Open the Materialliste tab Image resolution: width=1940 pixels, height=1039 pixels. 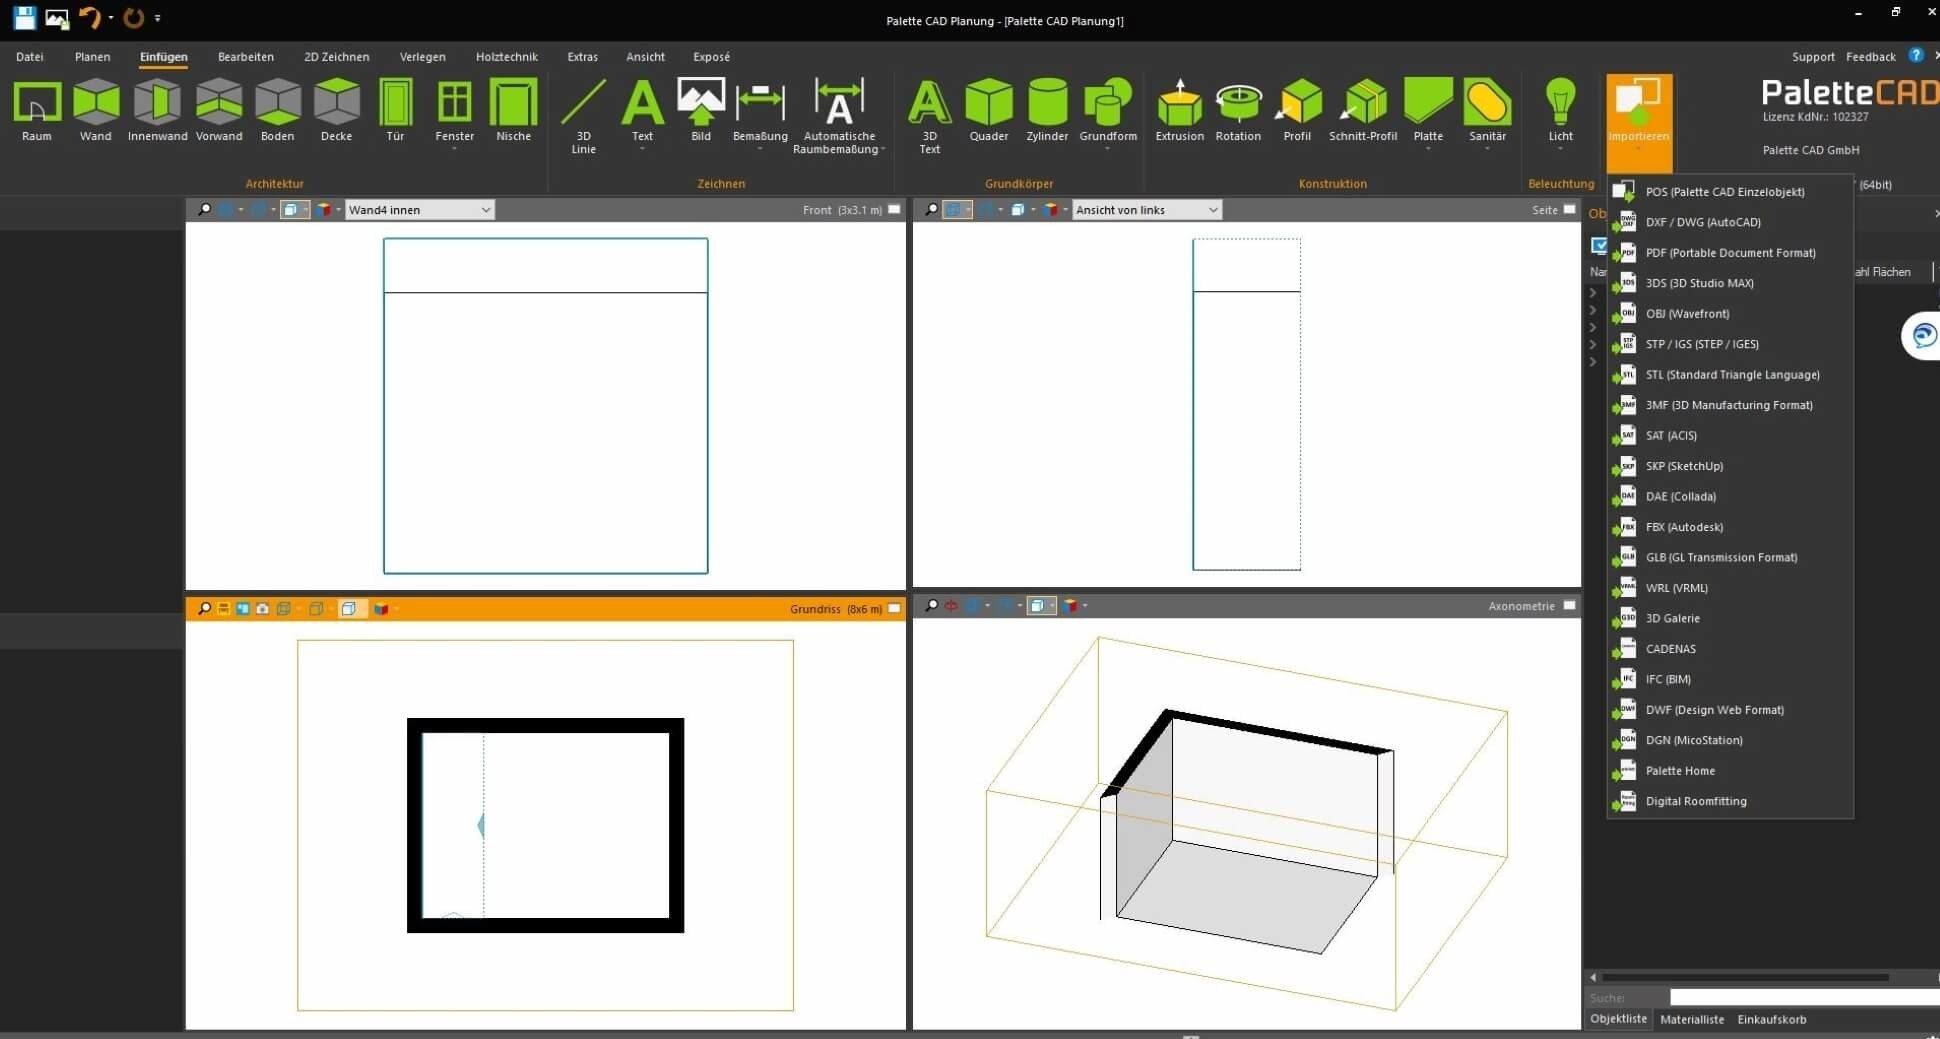point(1692,1019)
